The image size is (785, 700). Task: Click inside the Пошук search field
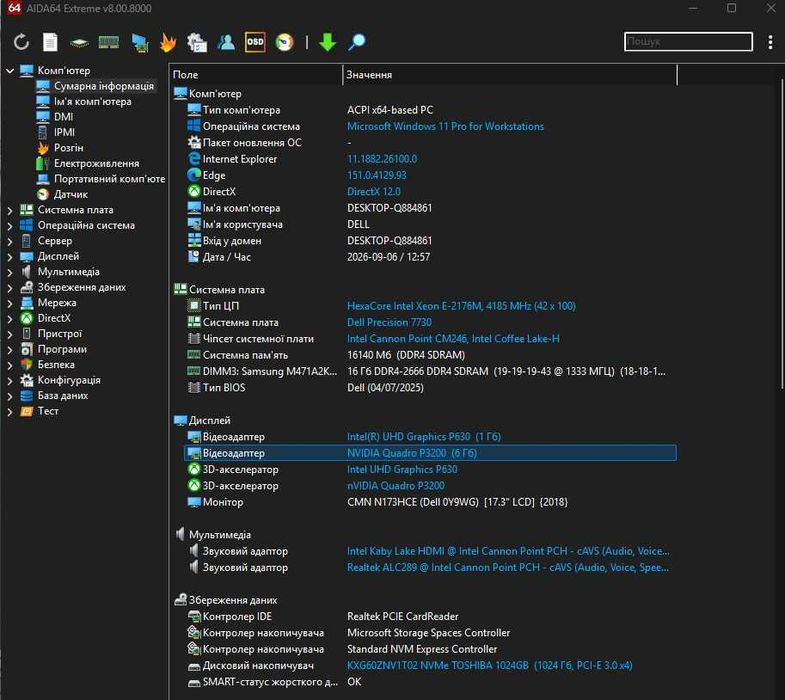(x=688, y=42)
